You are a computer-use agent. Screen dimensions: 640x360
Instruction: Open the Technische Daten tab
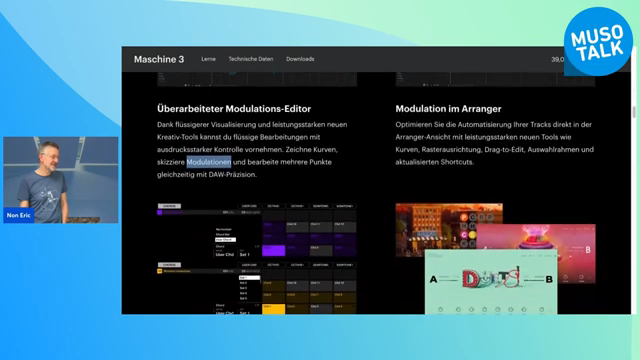[251, 59]
